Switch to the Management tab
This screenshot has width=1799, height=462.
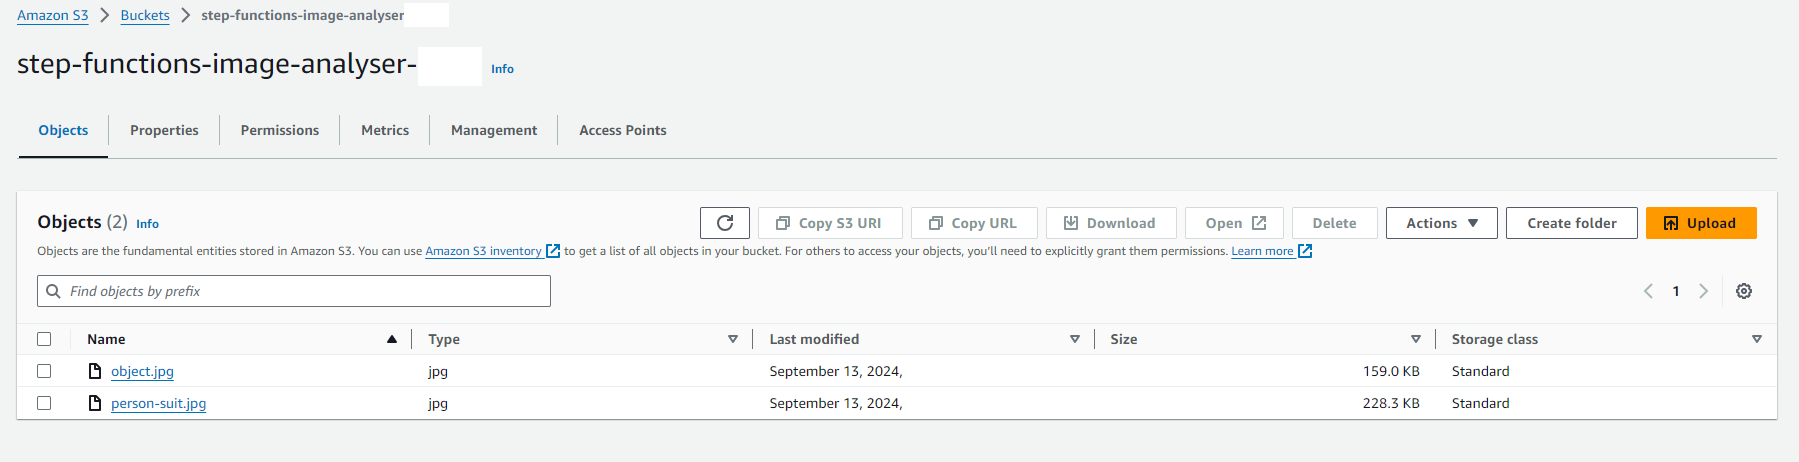[494, 130]
